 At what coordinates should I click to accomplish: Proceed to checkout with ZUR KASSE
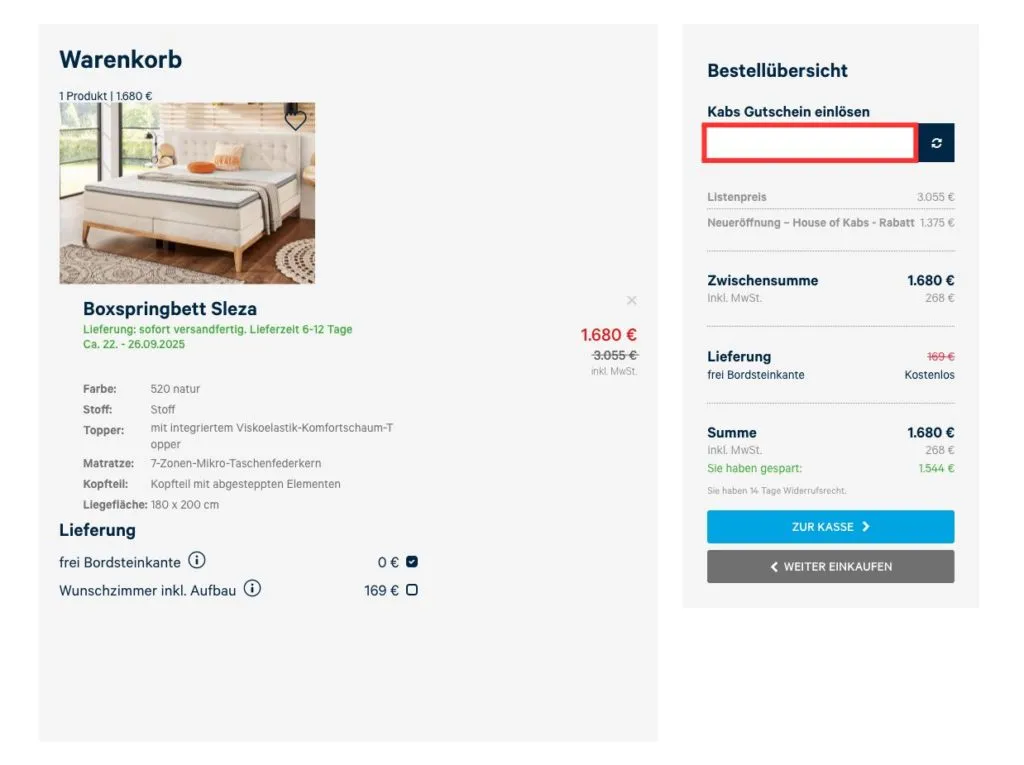click(x=830, y=526)
